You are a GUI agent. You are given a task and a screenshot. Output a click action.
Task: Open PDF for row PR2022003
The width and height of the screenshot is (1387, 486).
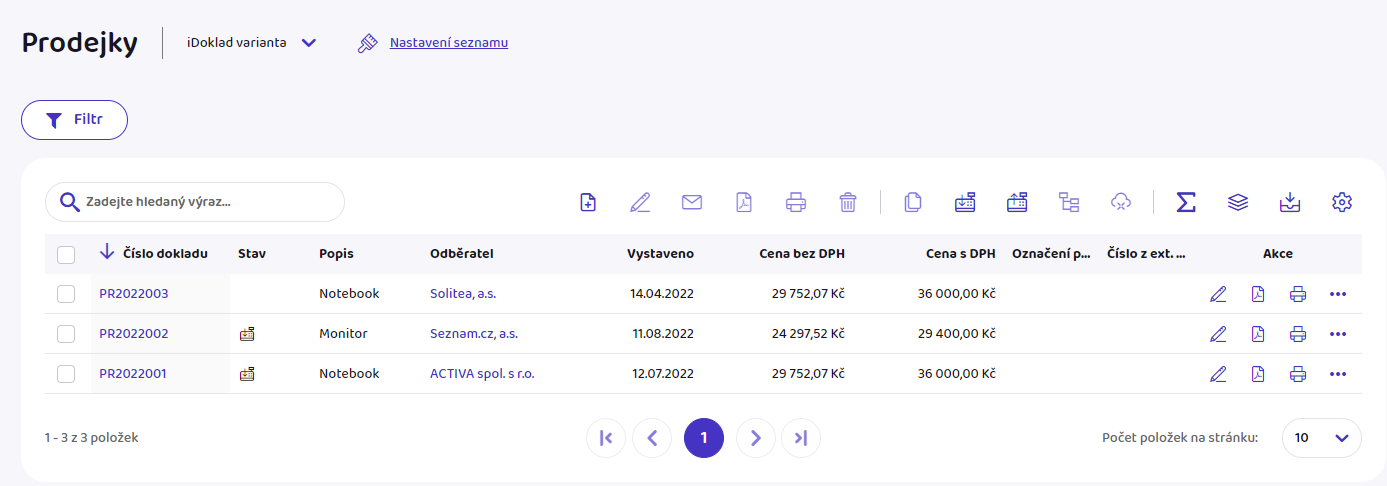coord(1258,294)
